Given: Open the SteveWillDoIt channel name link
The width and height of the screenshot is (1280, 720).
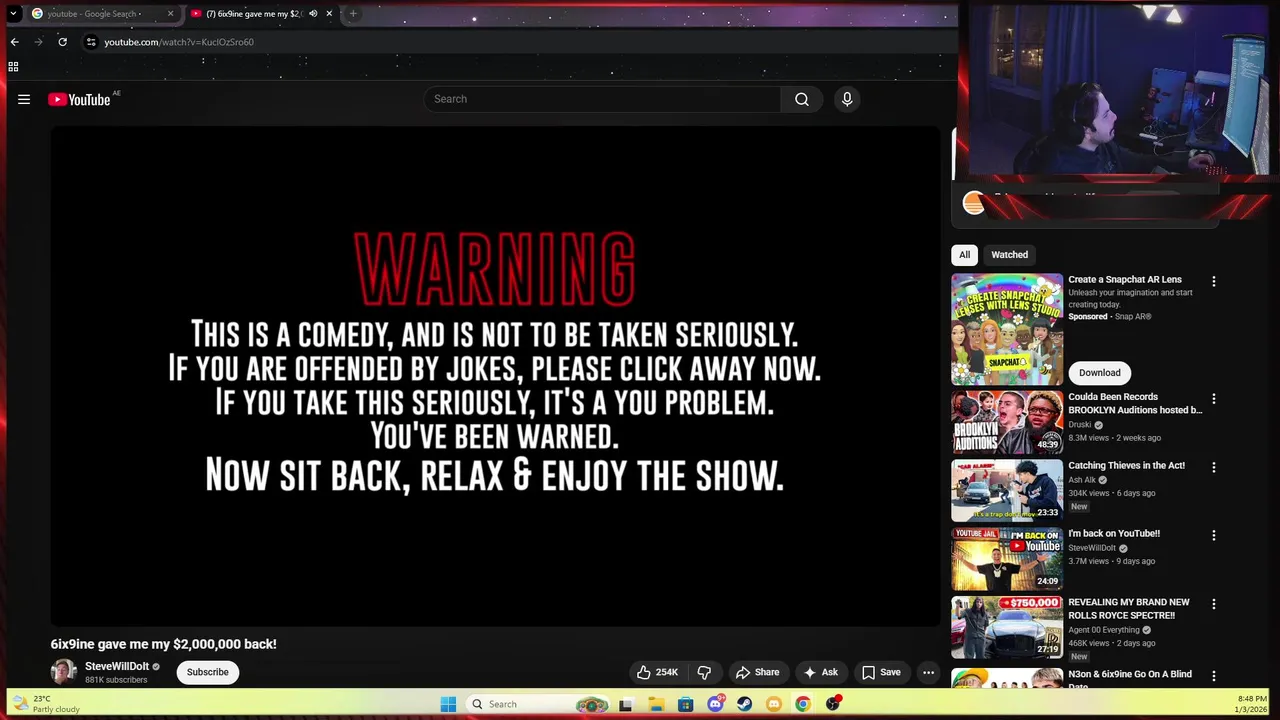Looking at the screenshot, I should pyautogui.click(x=117, y=666).
